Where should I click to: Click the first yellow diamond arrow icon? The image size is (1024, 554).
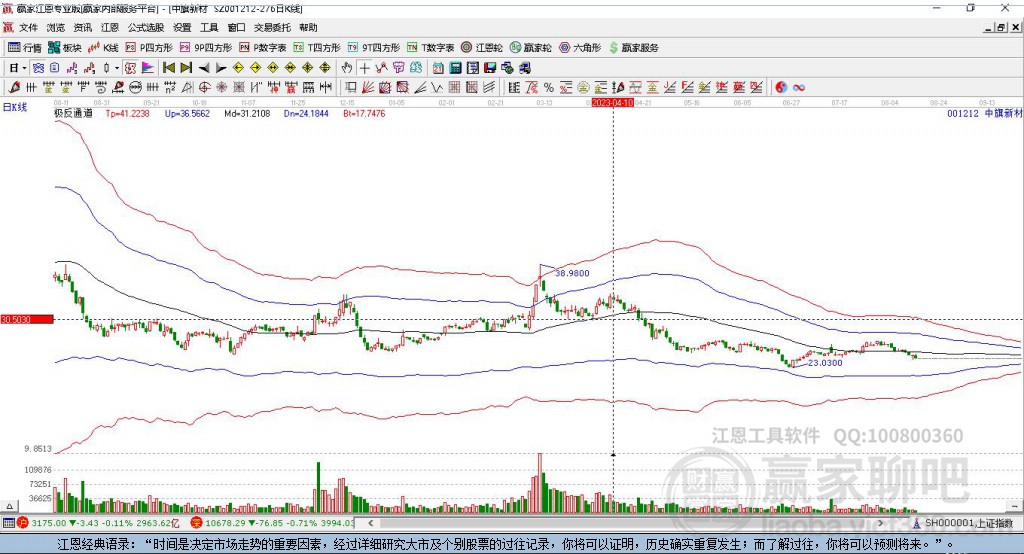pos(238,68)
